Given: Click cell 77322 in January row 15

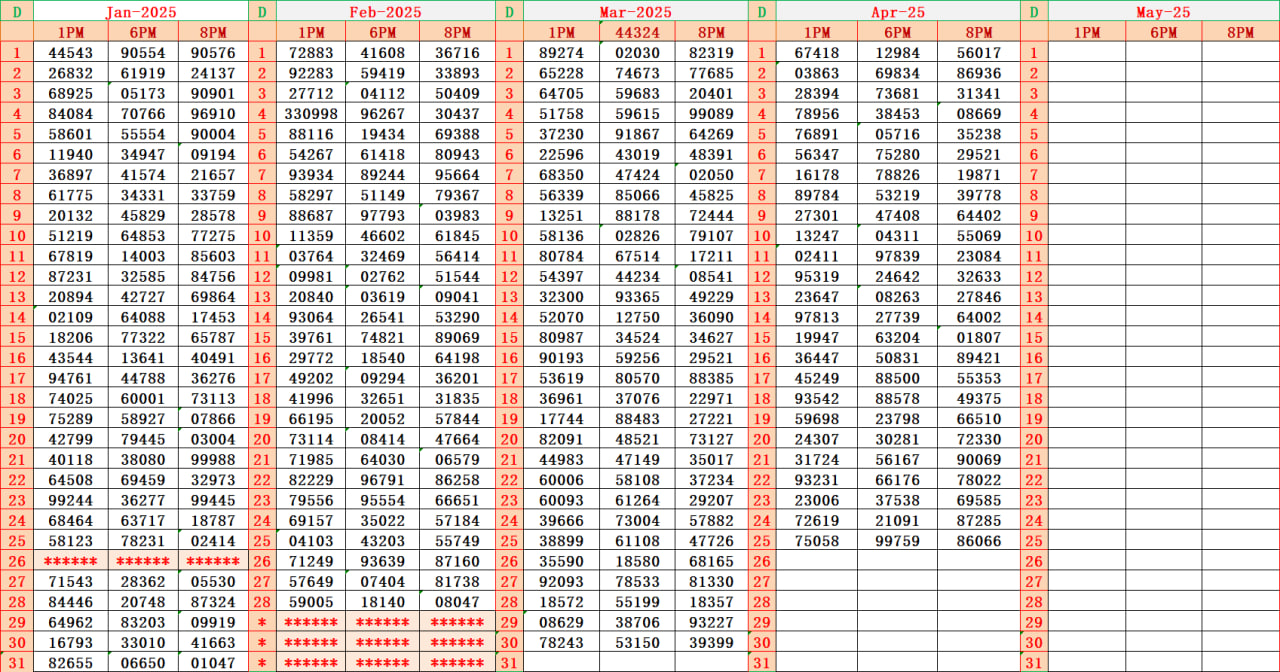Looking at the screenshot, I should (x=143, y=337).
